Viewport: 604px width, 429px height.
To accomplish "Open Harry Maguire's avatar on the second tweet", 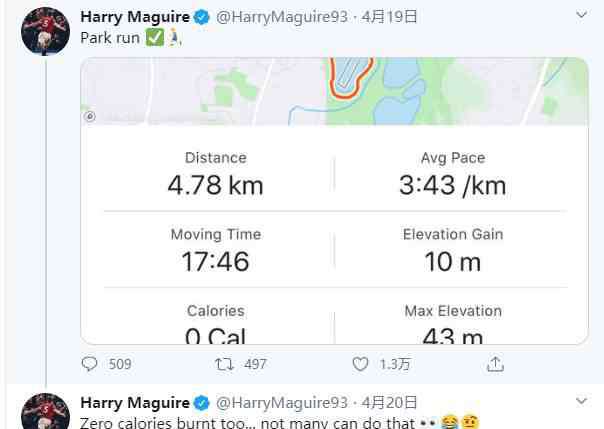I will pyautogui.click(x=45, y=411).
